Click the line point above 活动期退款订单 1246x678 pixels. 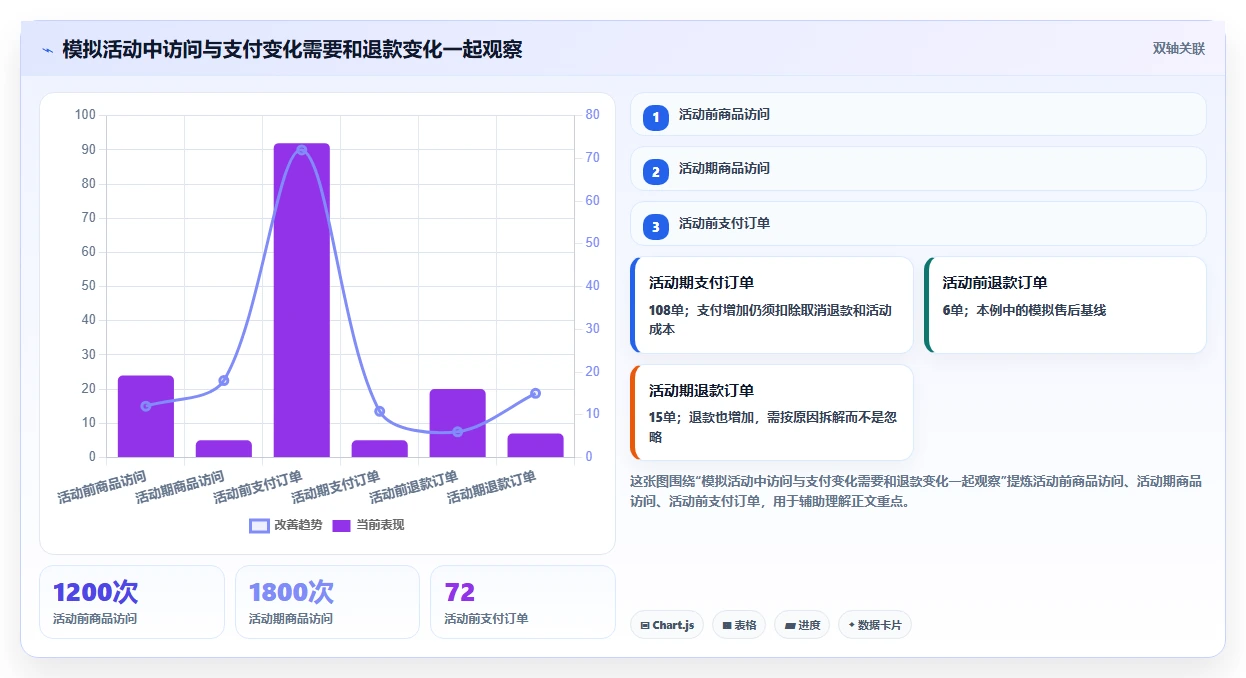click(536, 393)
